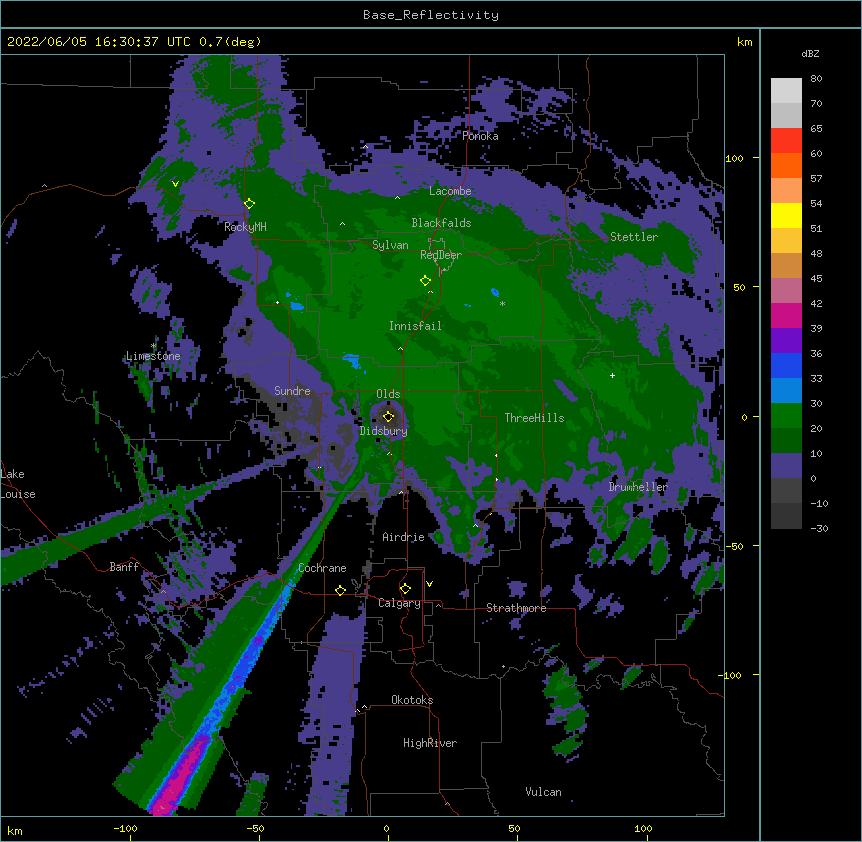Image resolution: width=862 pixels, height=842 pixels.
Task: Select the slate purple legend swatch between 10 and 0
Action: 786,466
